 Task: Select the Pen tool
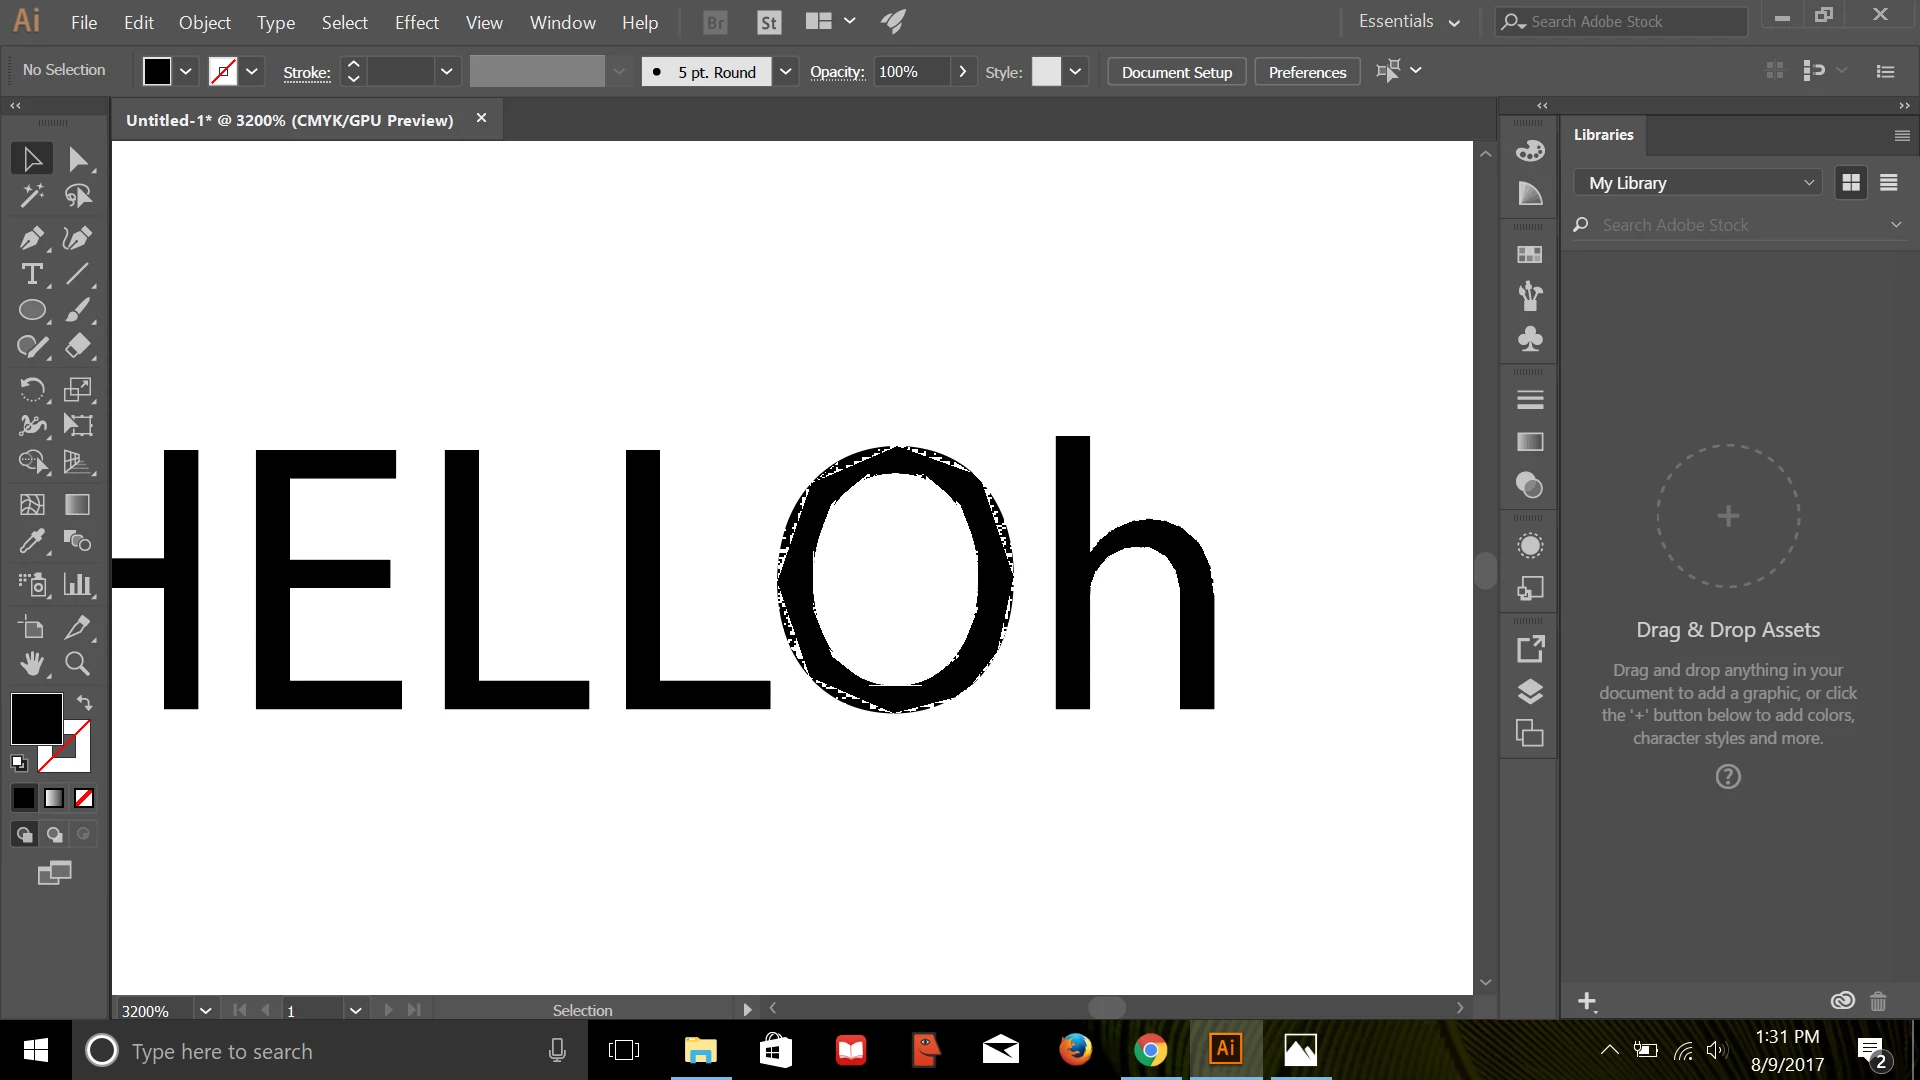[x=31, y=238]
